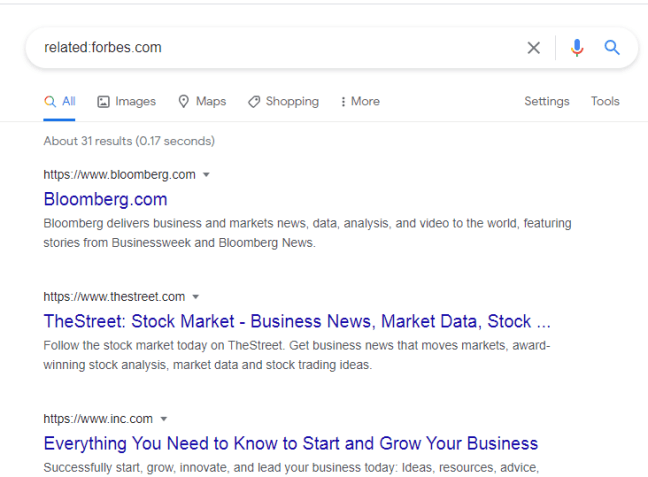Select the All results tab
648x477 pixels.
(60, 101)
